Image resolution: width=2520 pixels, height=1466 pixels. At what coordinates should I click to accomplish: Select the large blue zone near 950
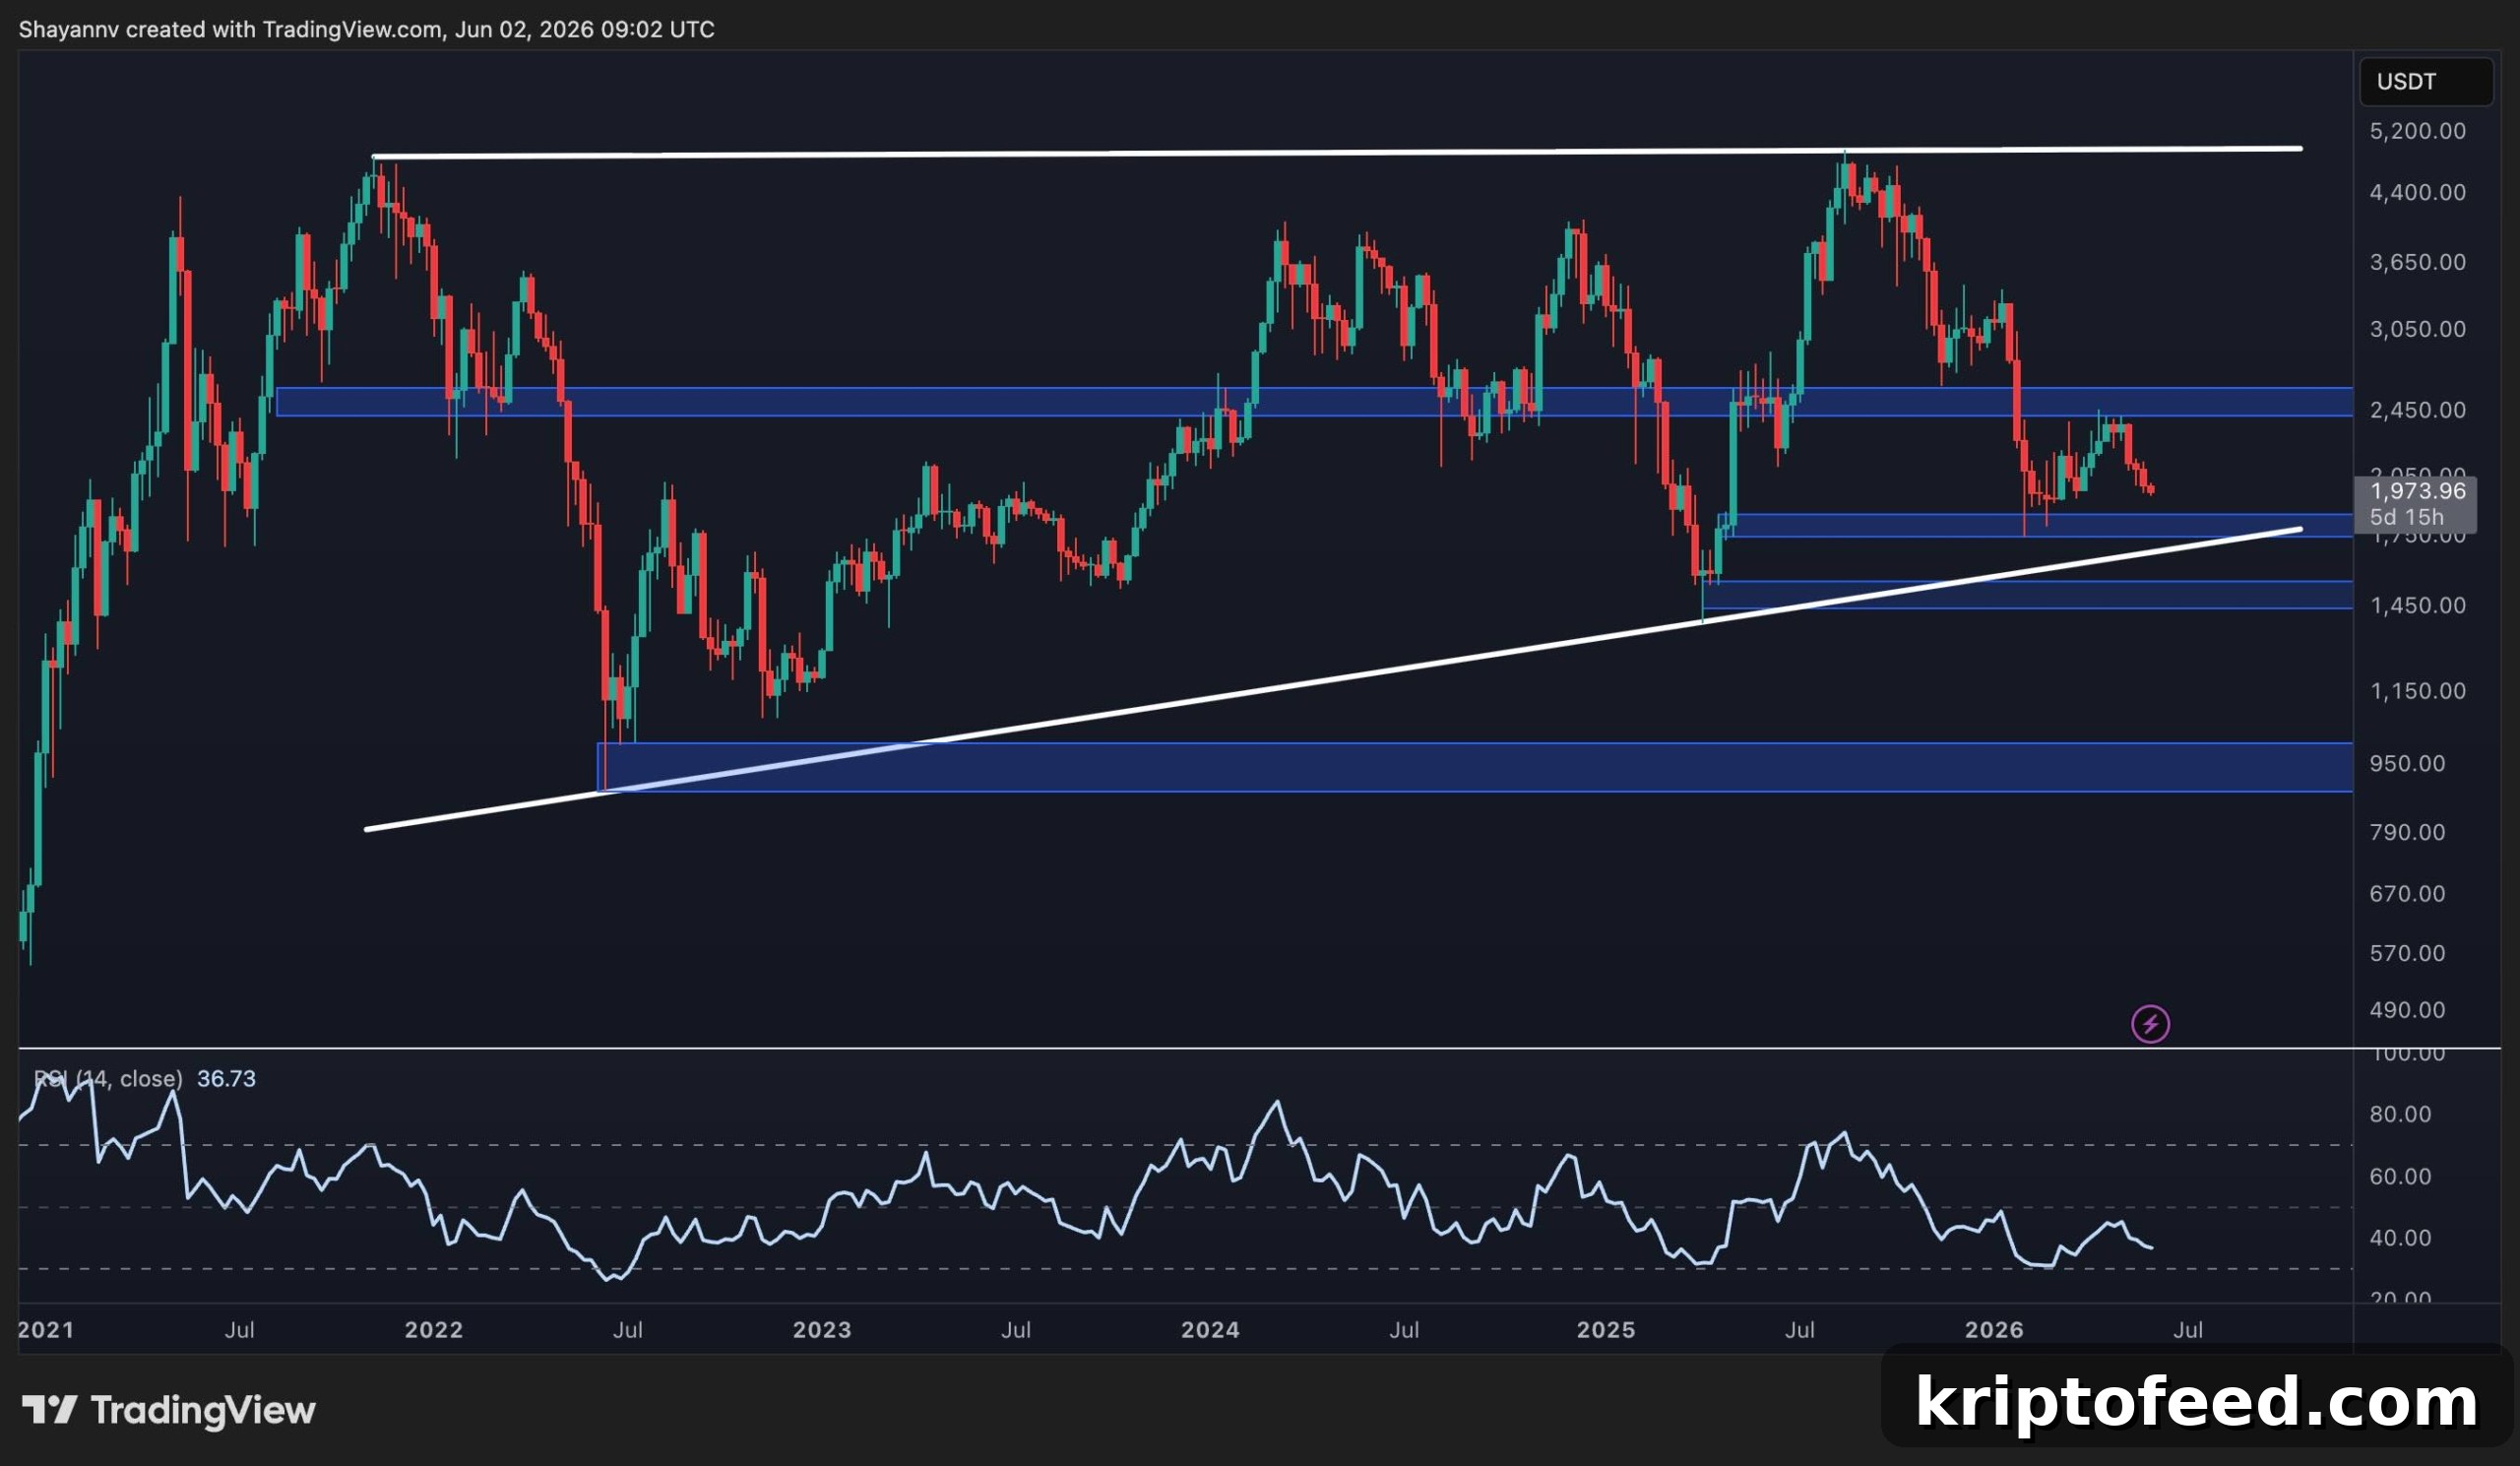point(1475,768)
